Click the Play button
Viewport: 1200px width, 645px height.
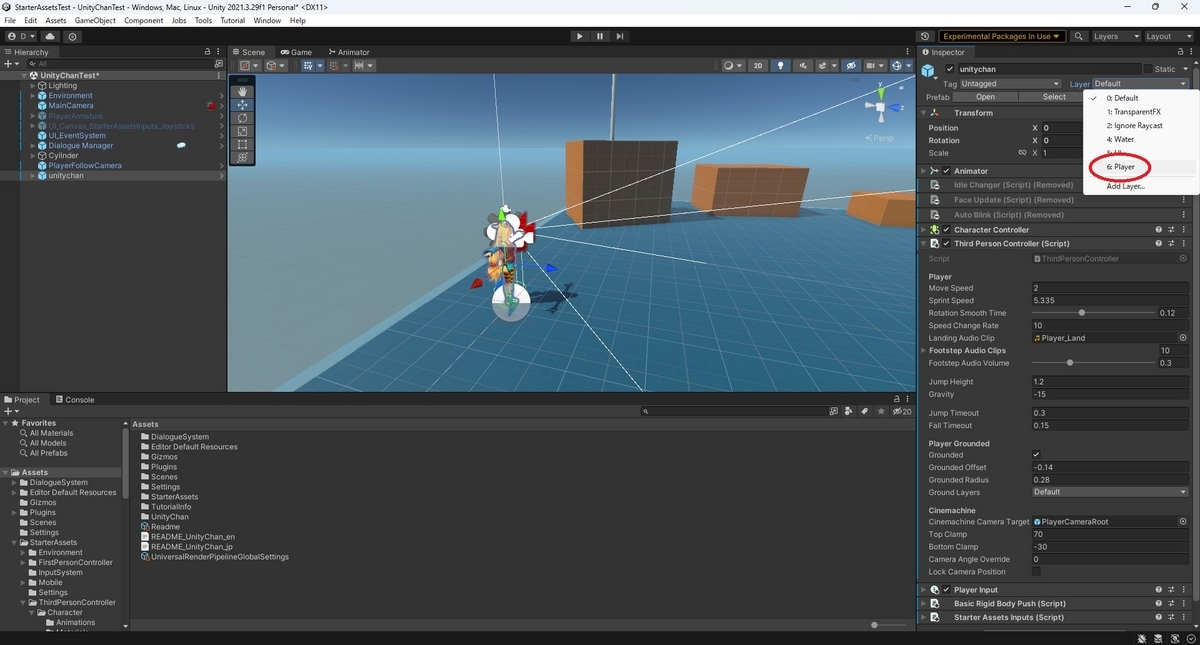pos(579,36)
